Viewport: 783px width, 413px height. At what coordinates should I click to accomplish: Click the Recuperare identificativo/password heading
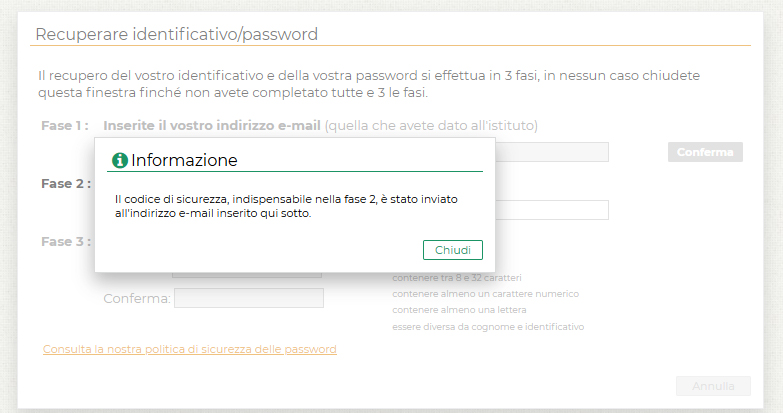(177, 34)
